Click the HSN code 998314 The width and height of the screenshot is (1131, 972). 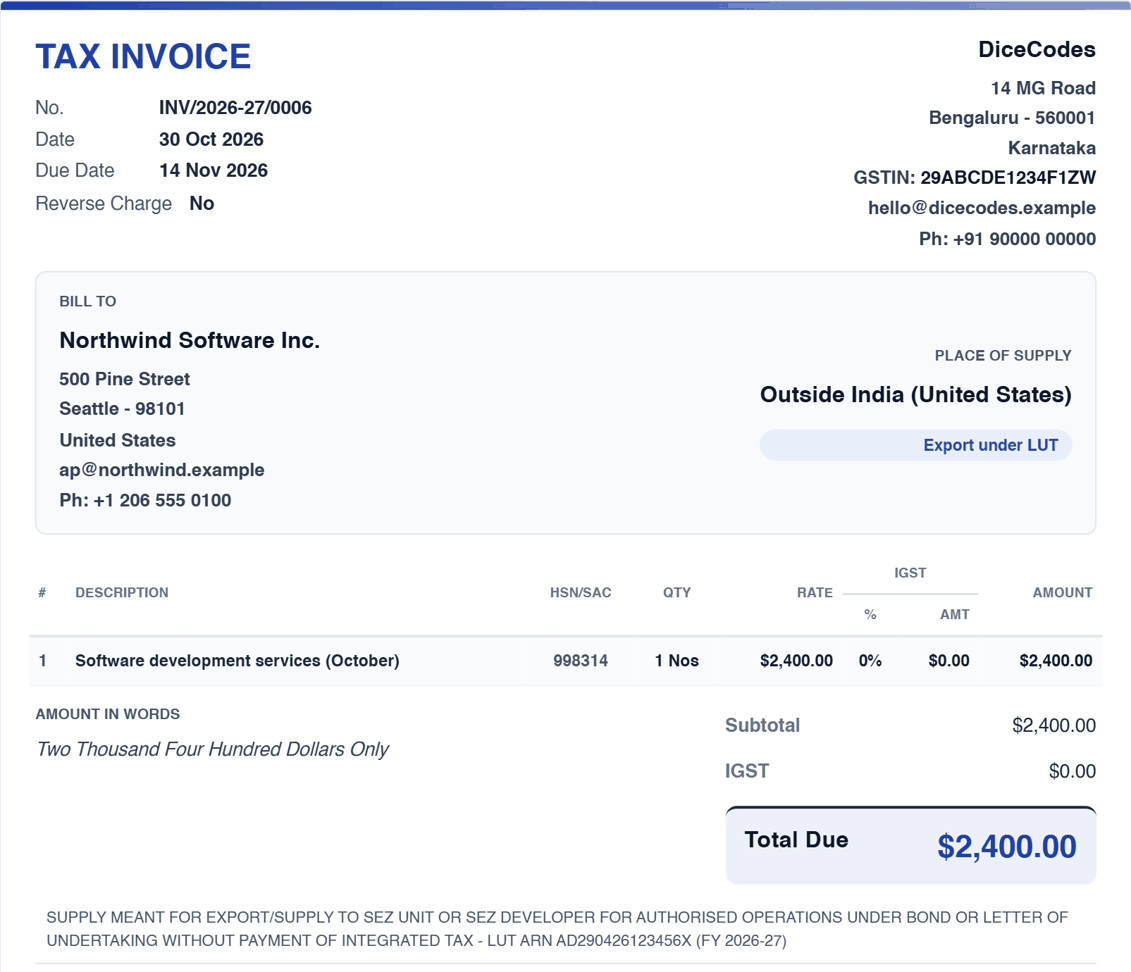[581, 660]
